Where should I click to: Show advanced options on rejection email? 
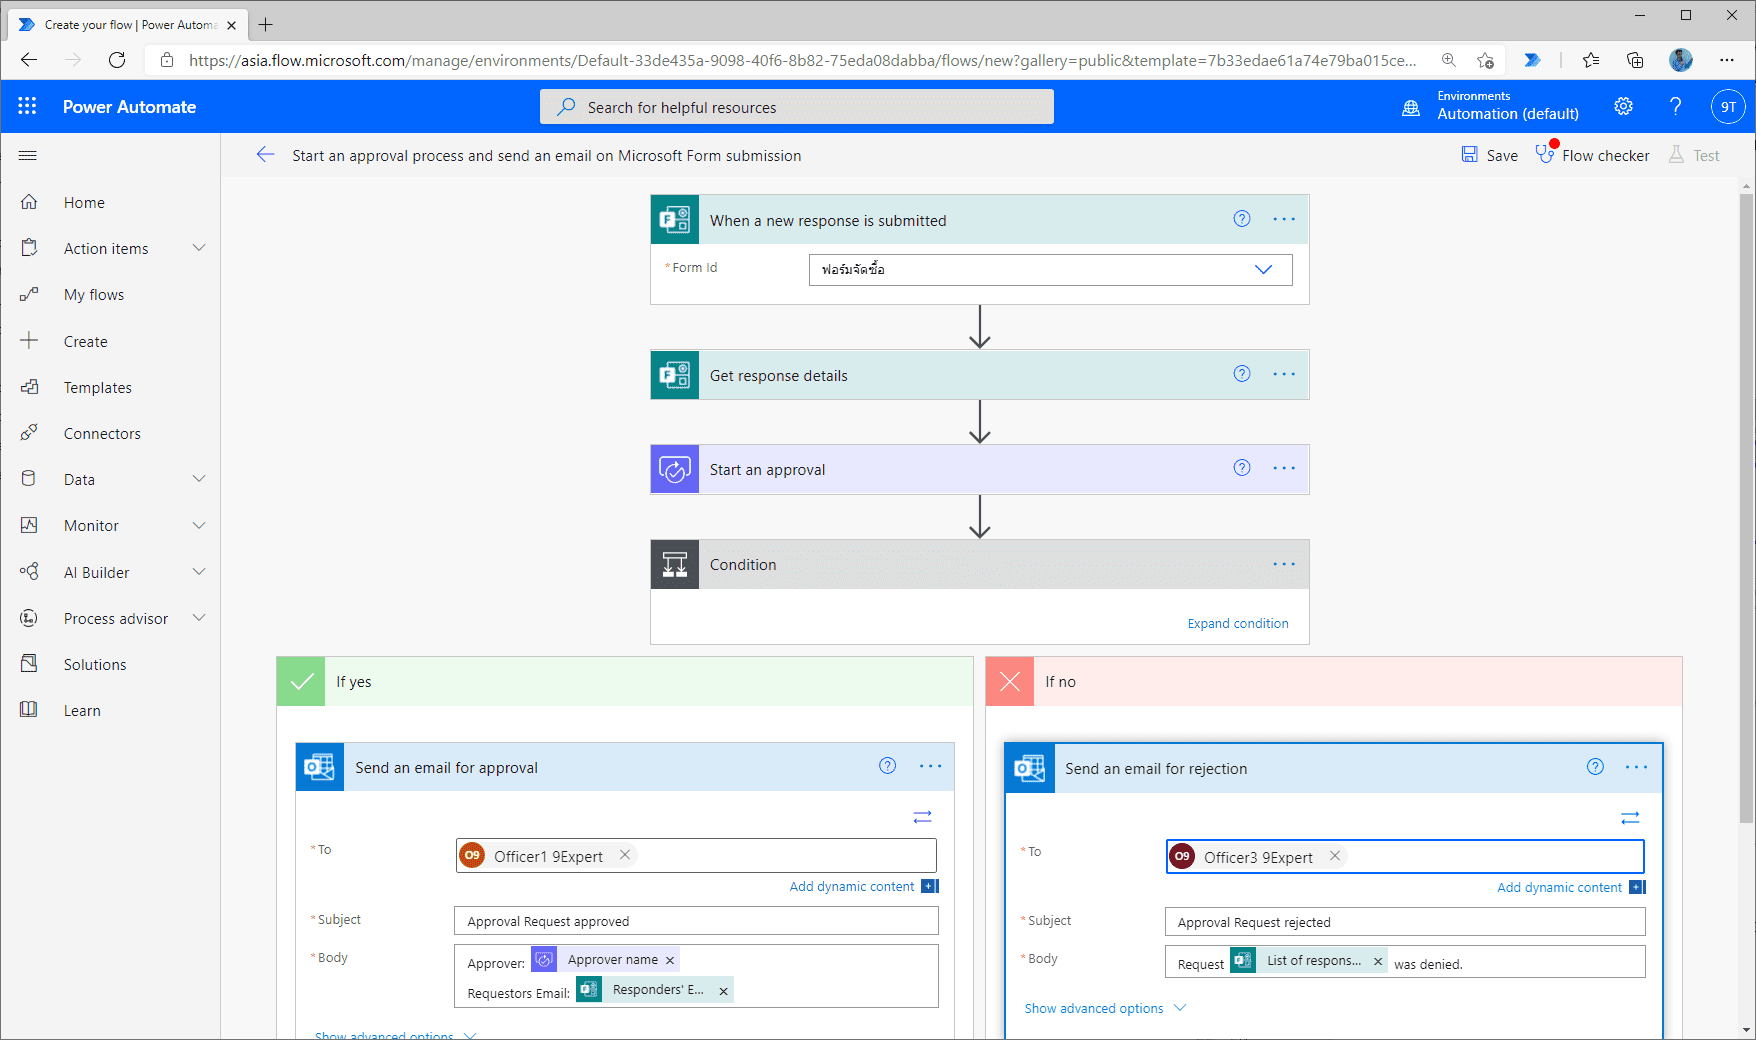tap(1093, 1008)
